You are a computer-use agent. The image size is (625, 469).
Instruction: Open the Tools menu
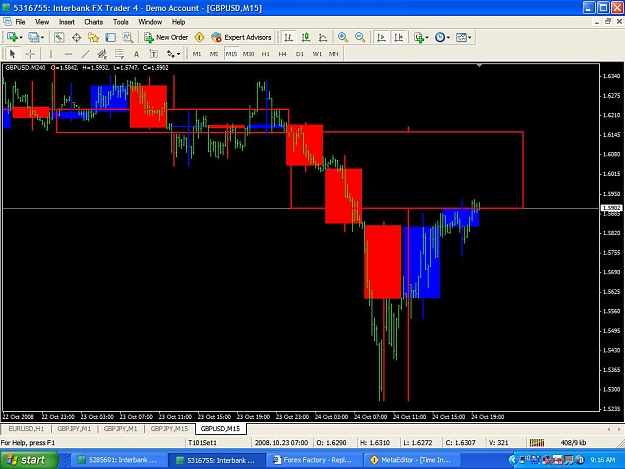pyautogui.click(x=120, y=22)
